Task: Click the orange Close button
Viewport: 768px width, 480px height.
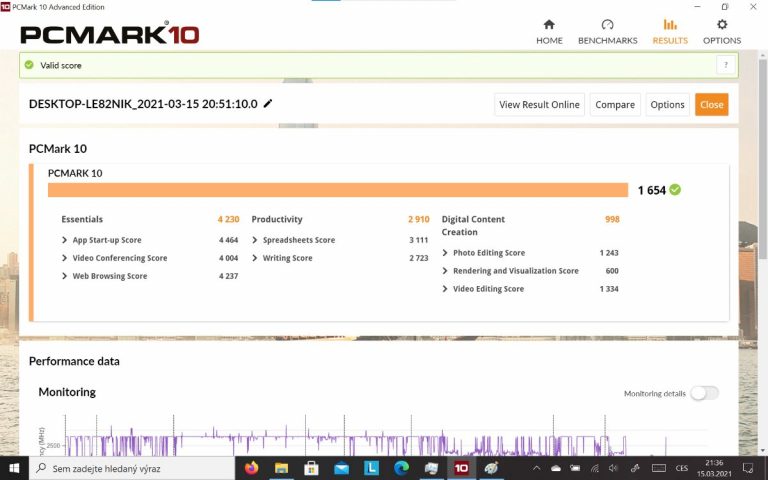Action: coord(712,105)
